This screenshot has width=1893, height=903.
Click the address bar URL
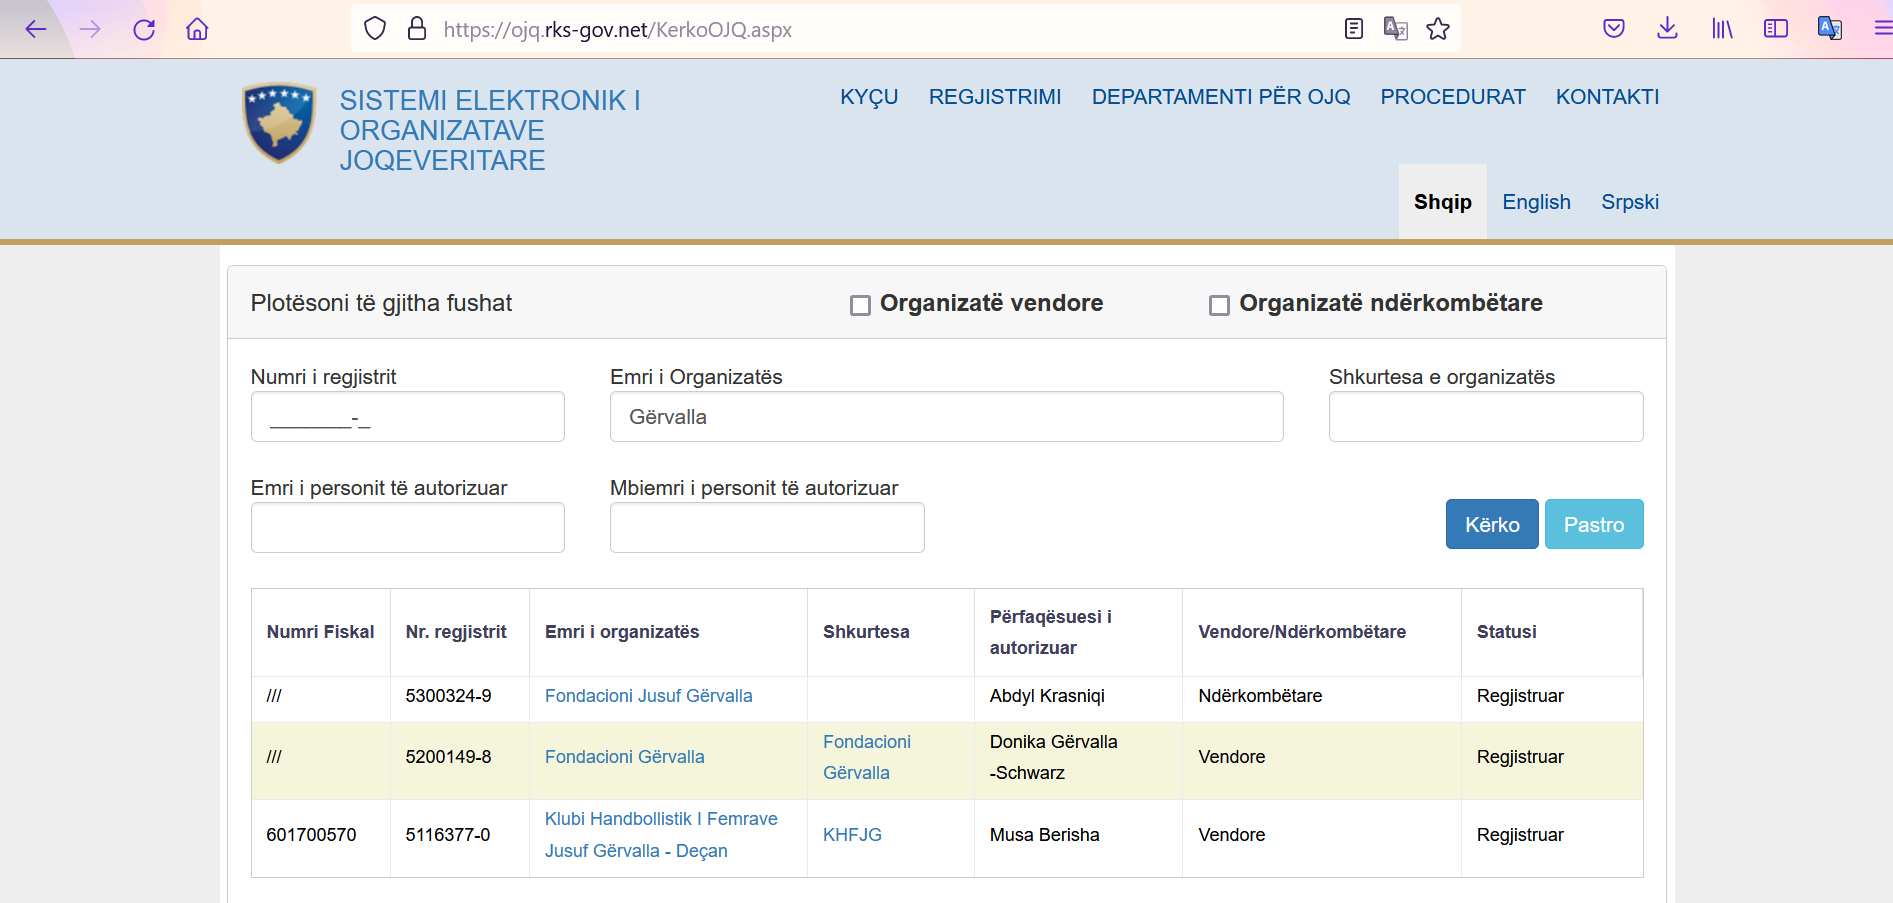click(618, 30)
